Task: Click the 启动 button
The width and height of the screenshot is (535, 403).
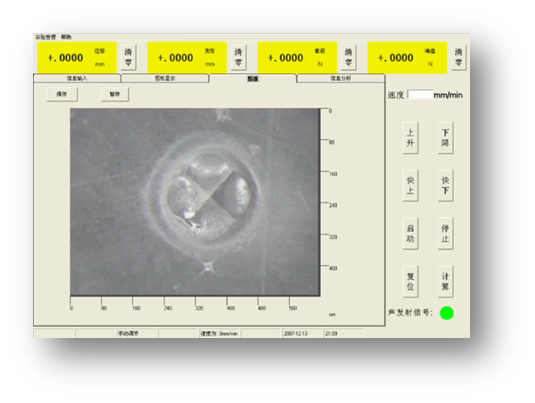Action: click(x=410, y=233)
